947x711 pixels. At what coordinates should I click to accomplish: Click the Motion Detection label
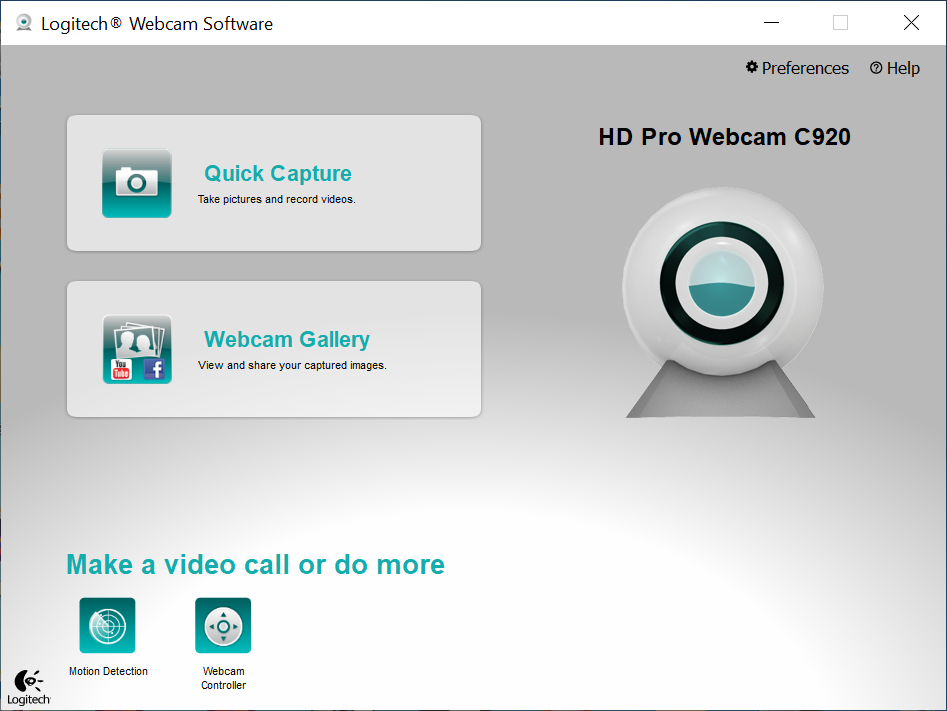tap(108, 671)
